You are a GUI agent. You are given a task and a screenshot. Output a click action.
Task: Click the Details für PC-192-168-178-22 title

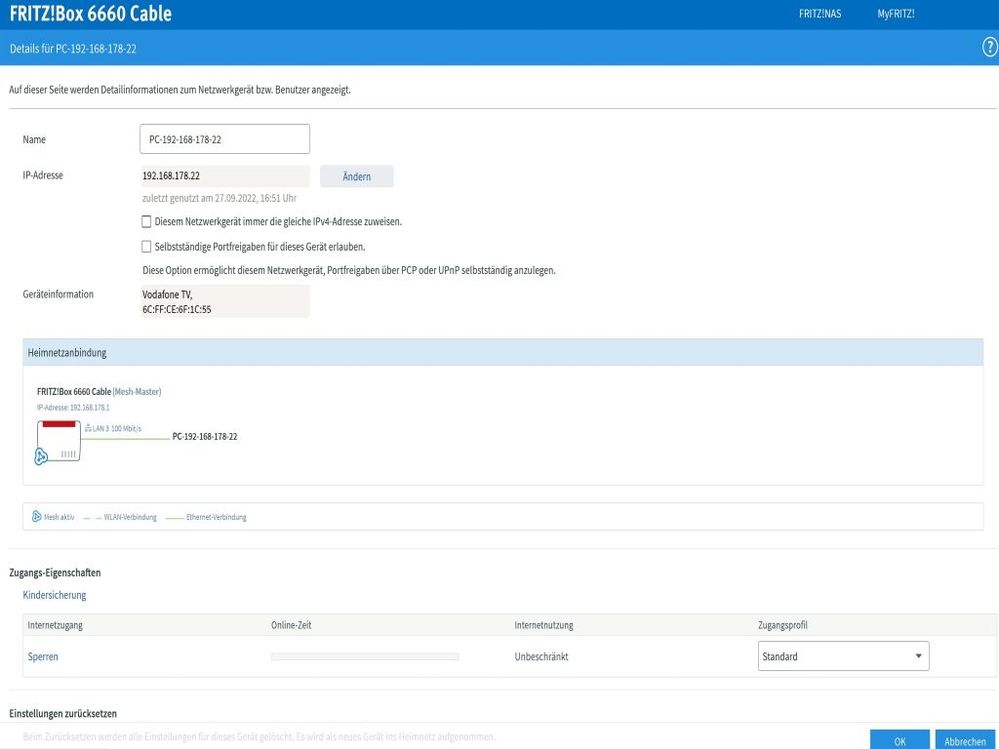[x=73, y=48]
